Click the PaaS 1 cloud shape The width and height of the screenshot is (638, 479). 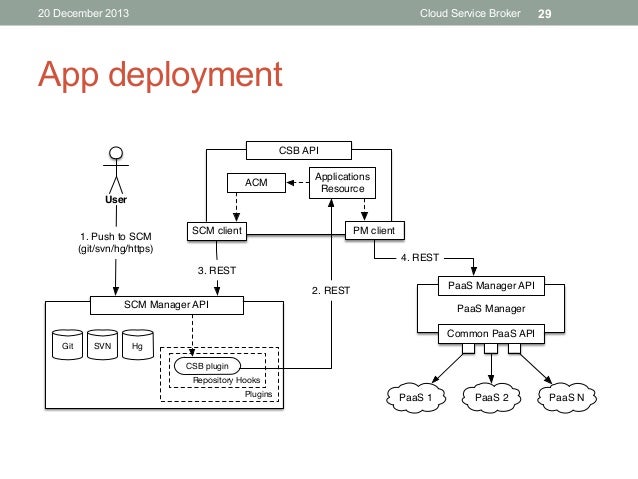coord(415,397)
